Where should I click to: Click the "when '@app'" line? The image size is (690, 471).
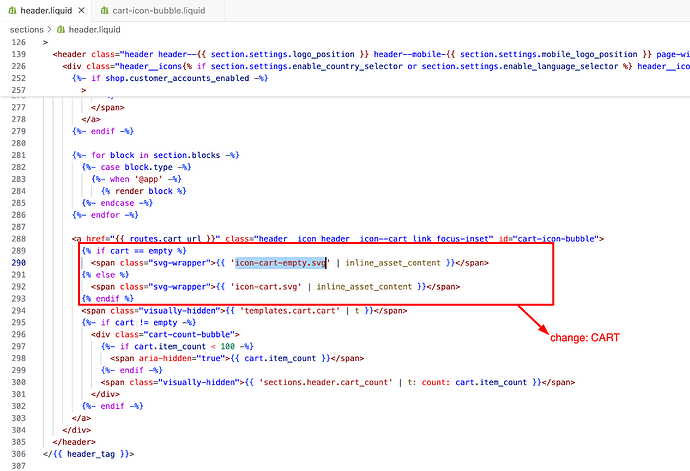pos(136,179)
